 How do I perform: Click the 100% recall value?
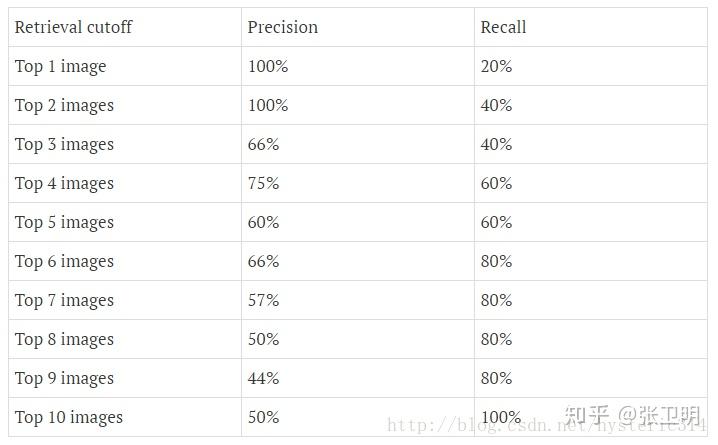pyautogui.click(x=500, y=418)
